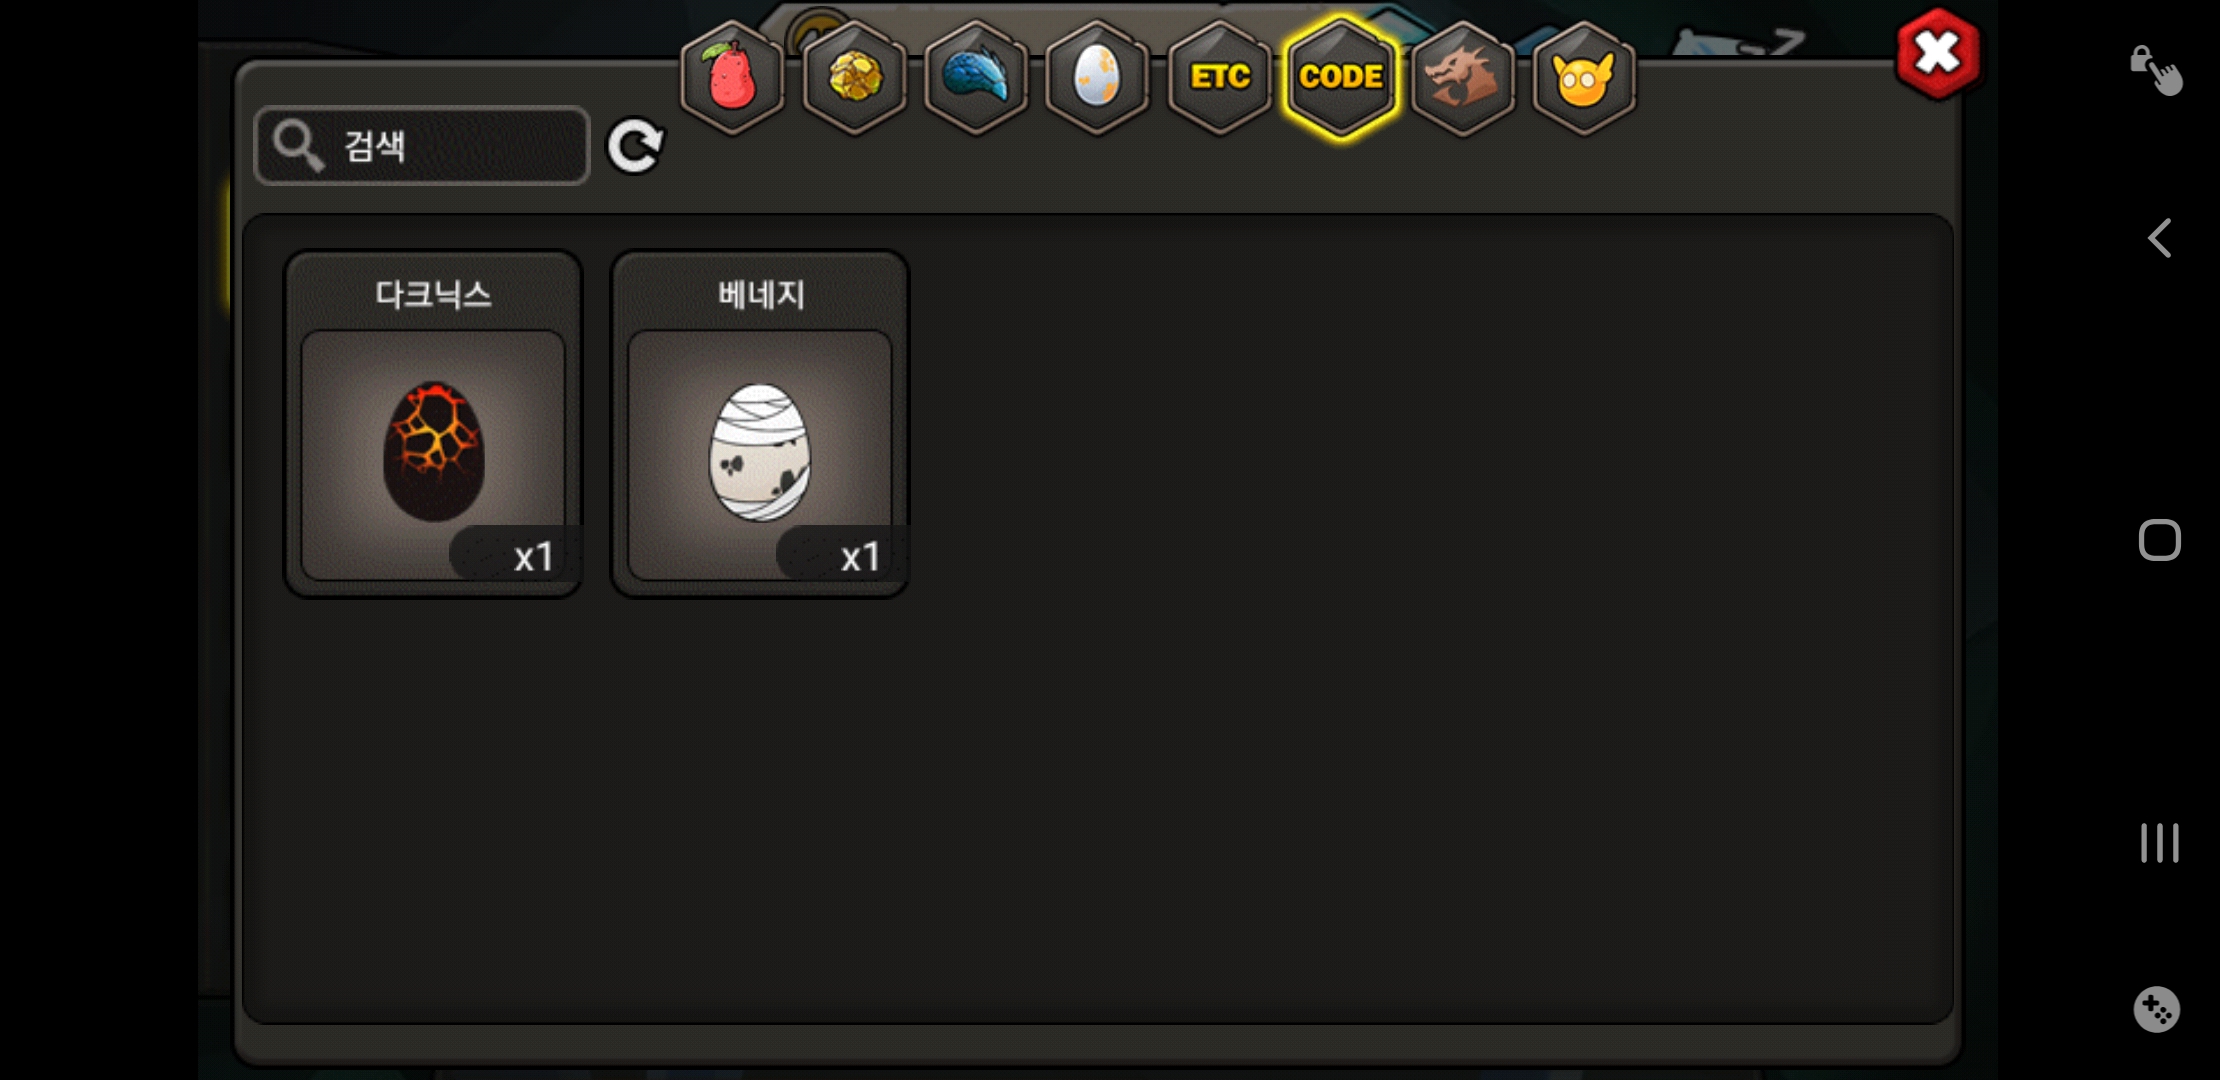
Task: Open the red fruit food tab
Action: (x=732, y=77)
